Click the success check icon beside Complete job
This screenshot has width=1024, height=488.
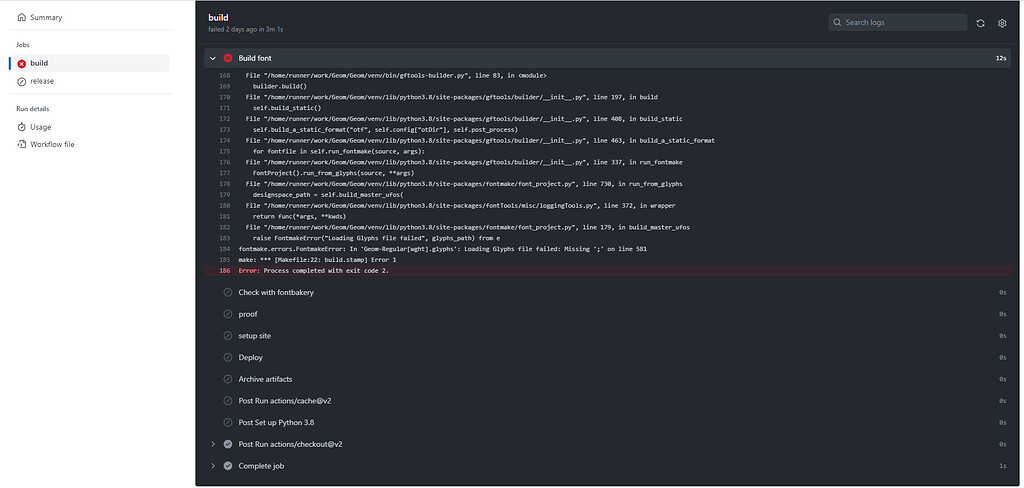coord(228,466)
